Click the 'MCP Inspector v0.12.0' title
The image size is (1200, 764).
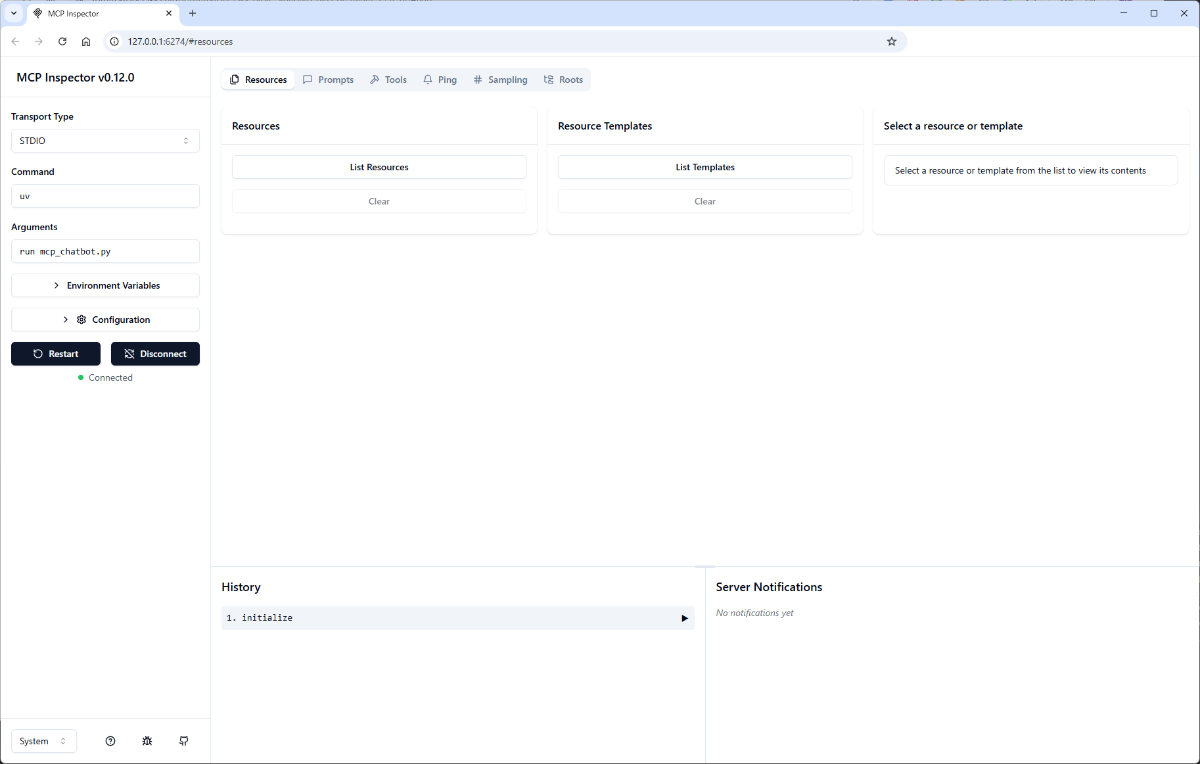(75, 77)
